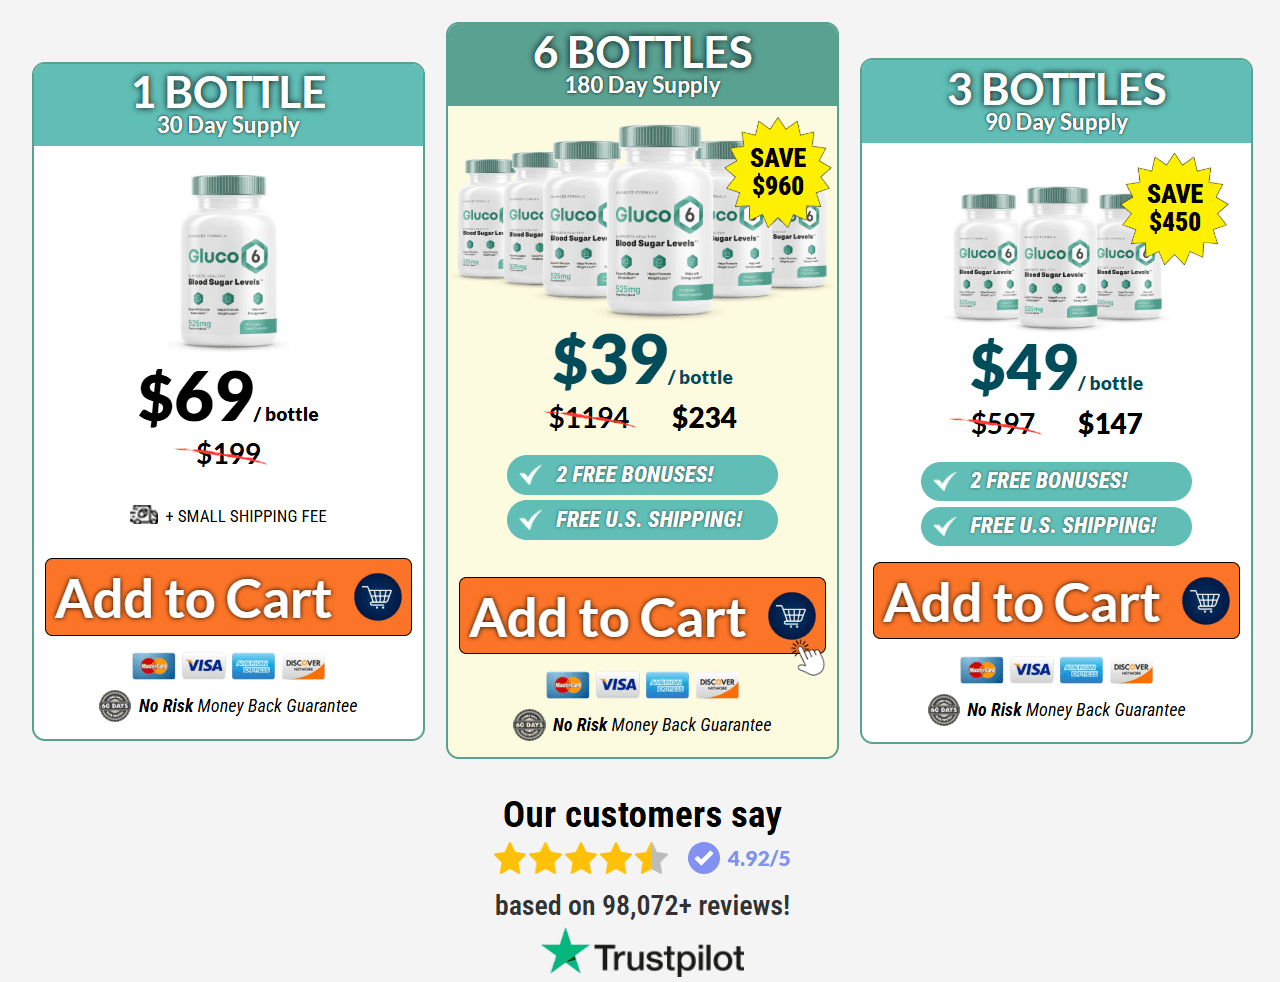Screen dimensions: 1280x982
Task: Click the blue verified checkmark badge
Action: [x=704, y=858]
